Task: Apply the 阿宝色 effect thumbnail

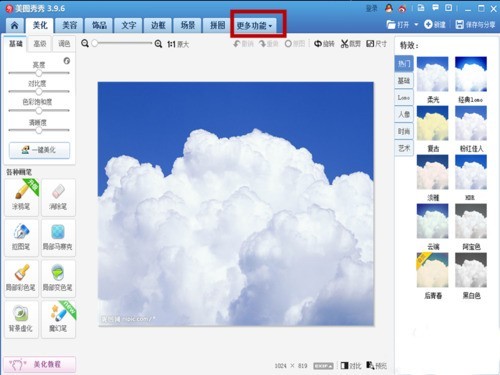Action: [471, 221]
